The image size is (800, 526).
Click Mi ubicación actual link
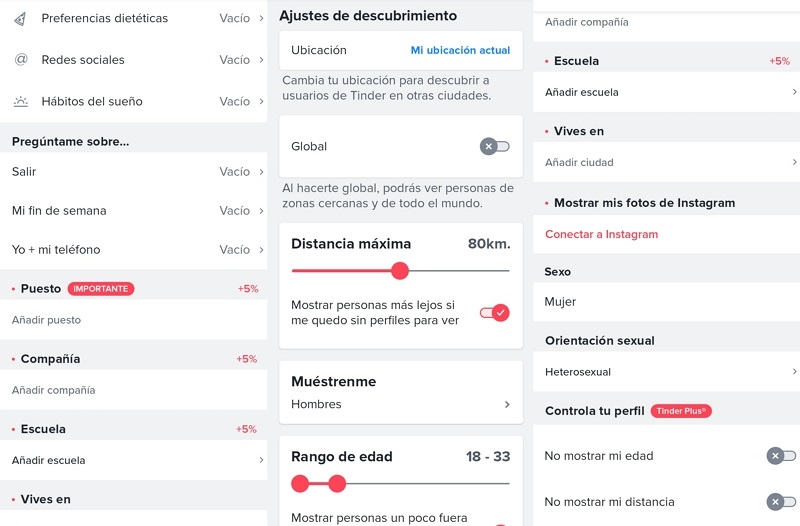pyautogui.click(x=460, y=50)
